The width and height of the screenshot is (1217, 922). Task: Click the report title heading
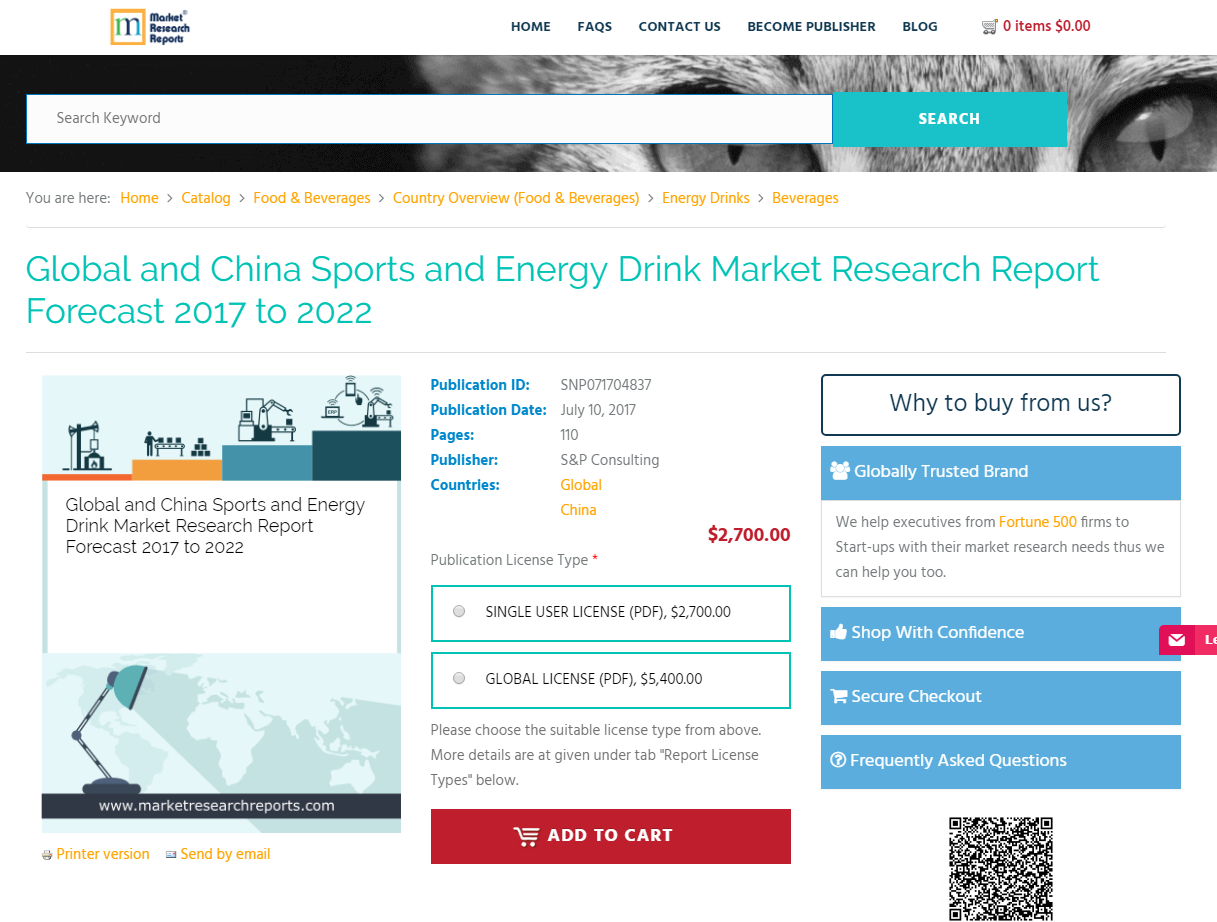[x=562, y=290]
